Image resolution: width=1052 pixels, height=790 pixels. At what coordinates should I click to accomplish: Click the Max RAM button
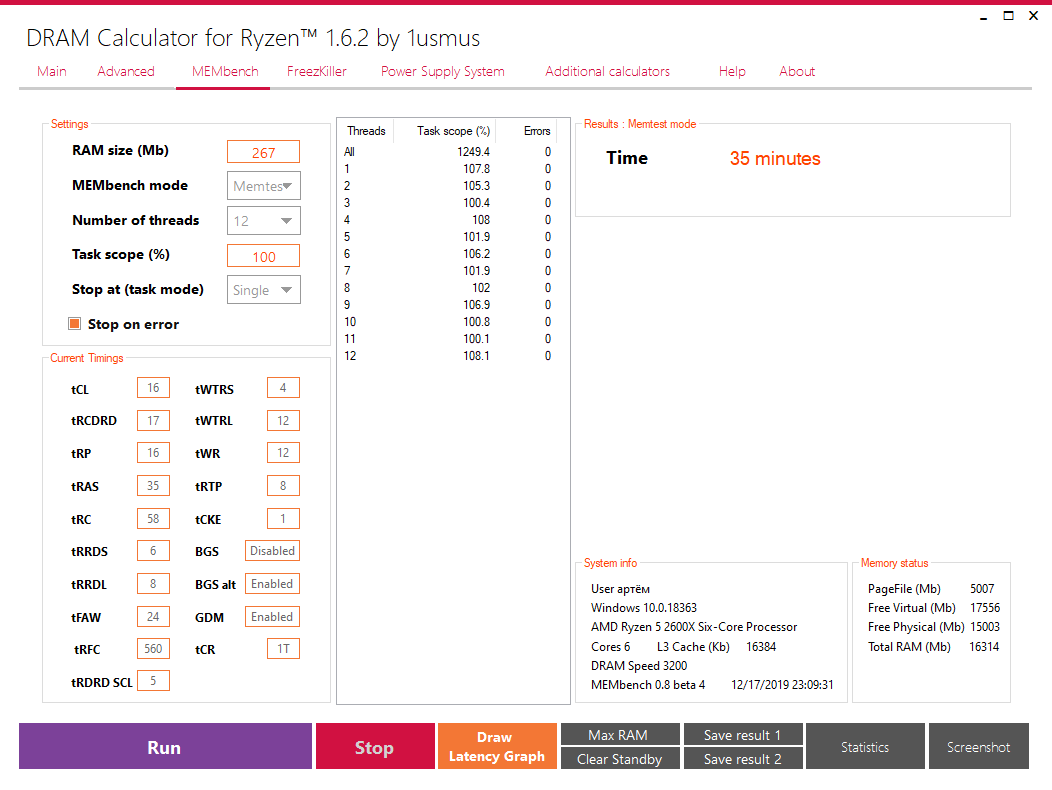coord(620,734)
